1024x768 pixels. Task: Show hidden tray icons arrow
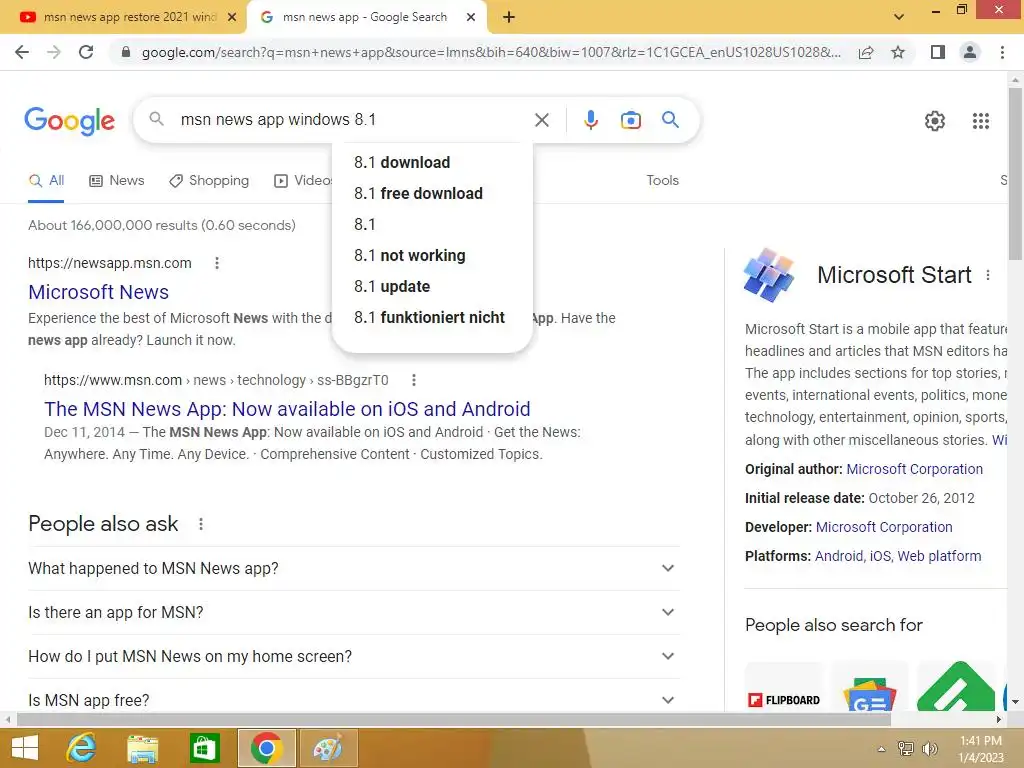pos(881,749)
